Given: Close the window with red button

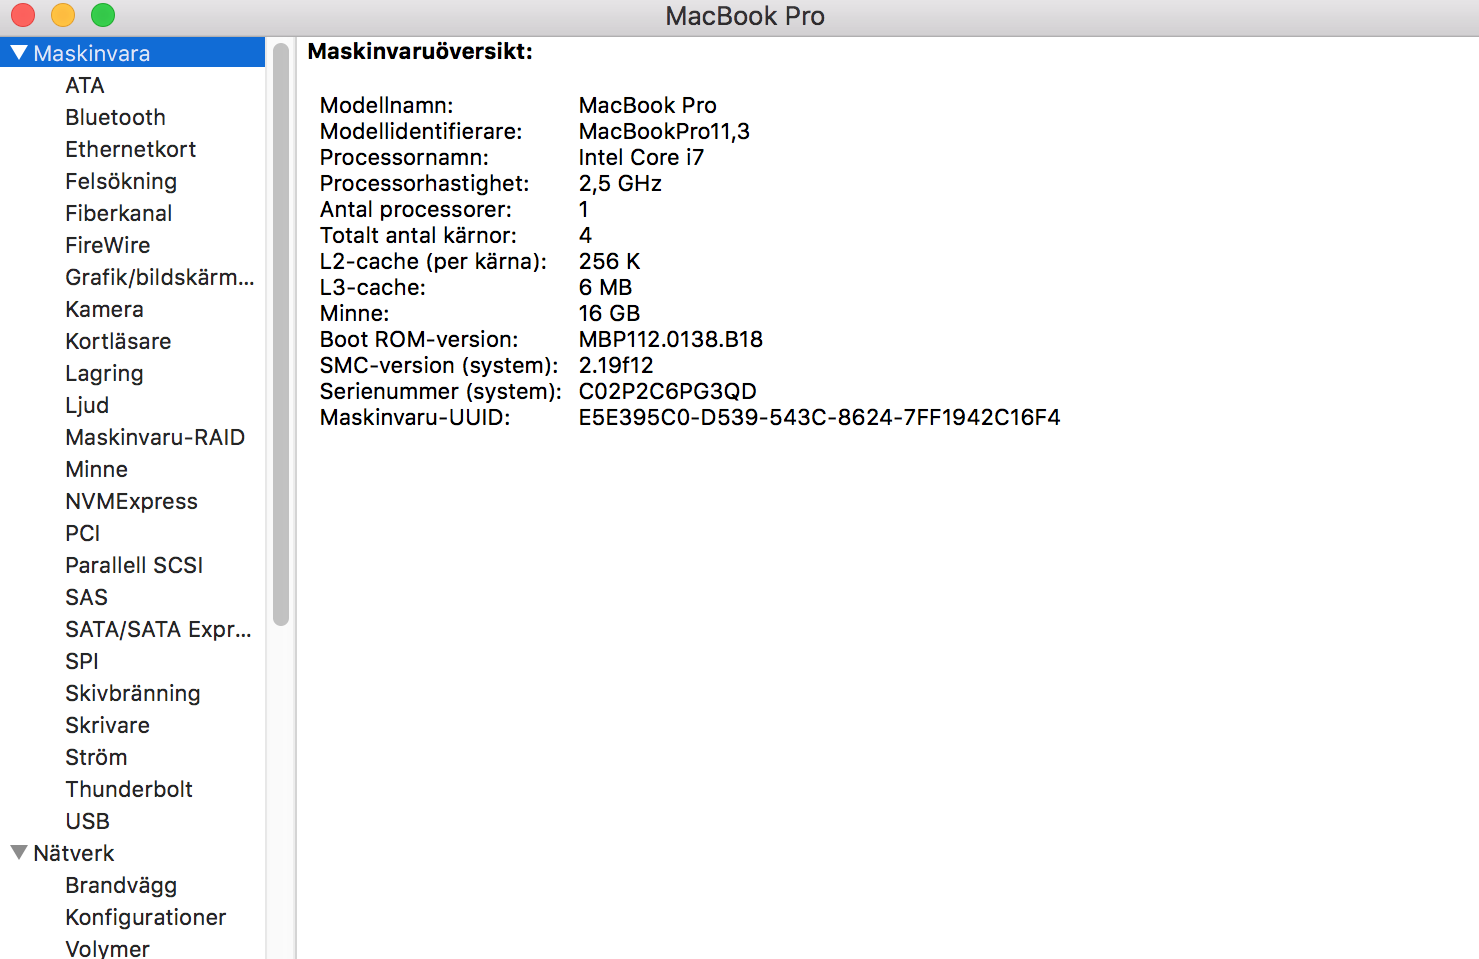Looking at the screenshot, I should pyautogui.click(x=23, y=15).
